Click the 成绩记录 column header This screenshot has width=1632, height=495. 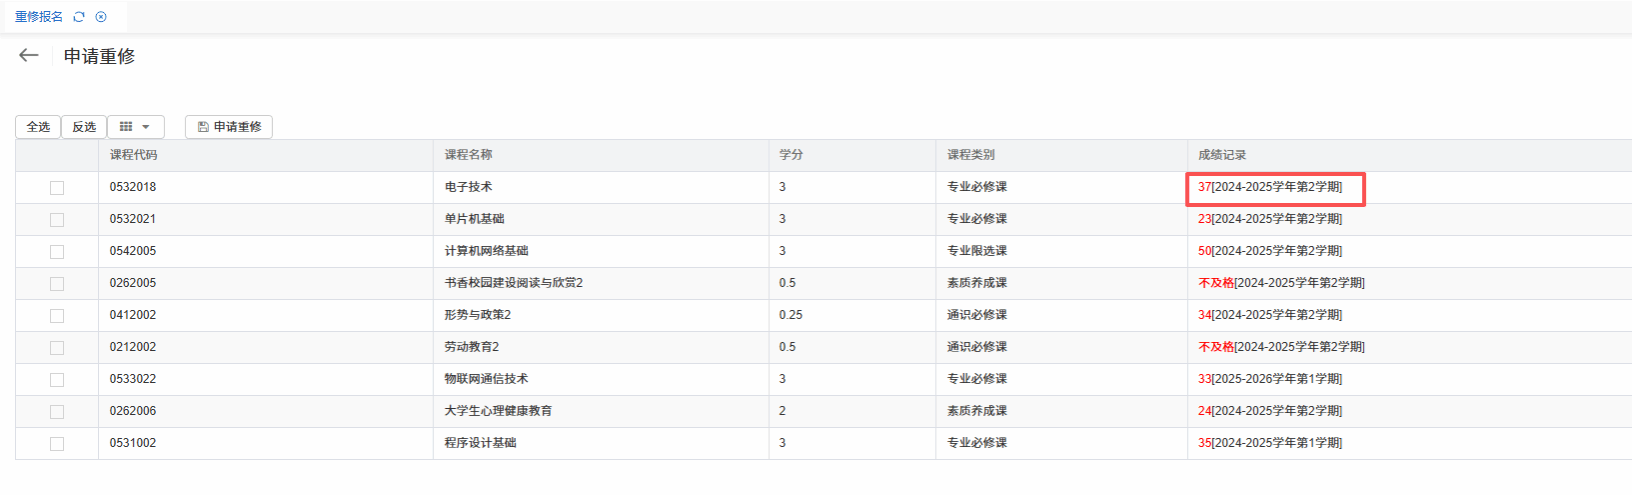(1222, 155)
